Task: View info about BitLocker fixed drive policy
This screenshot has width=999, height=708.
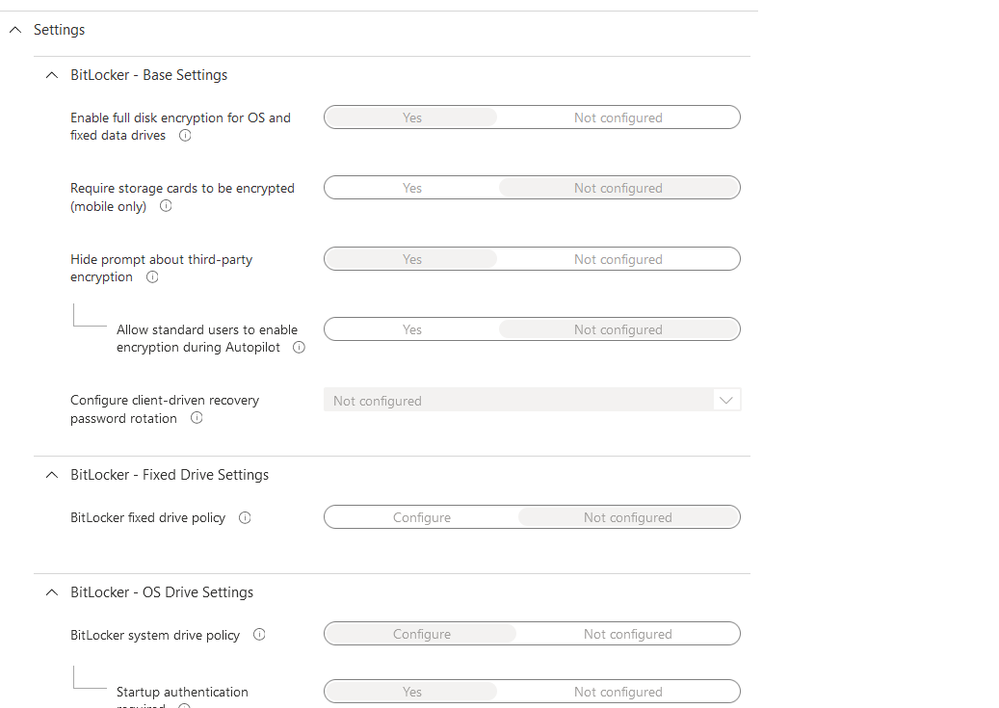Action: (245, 518)
